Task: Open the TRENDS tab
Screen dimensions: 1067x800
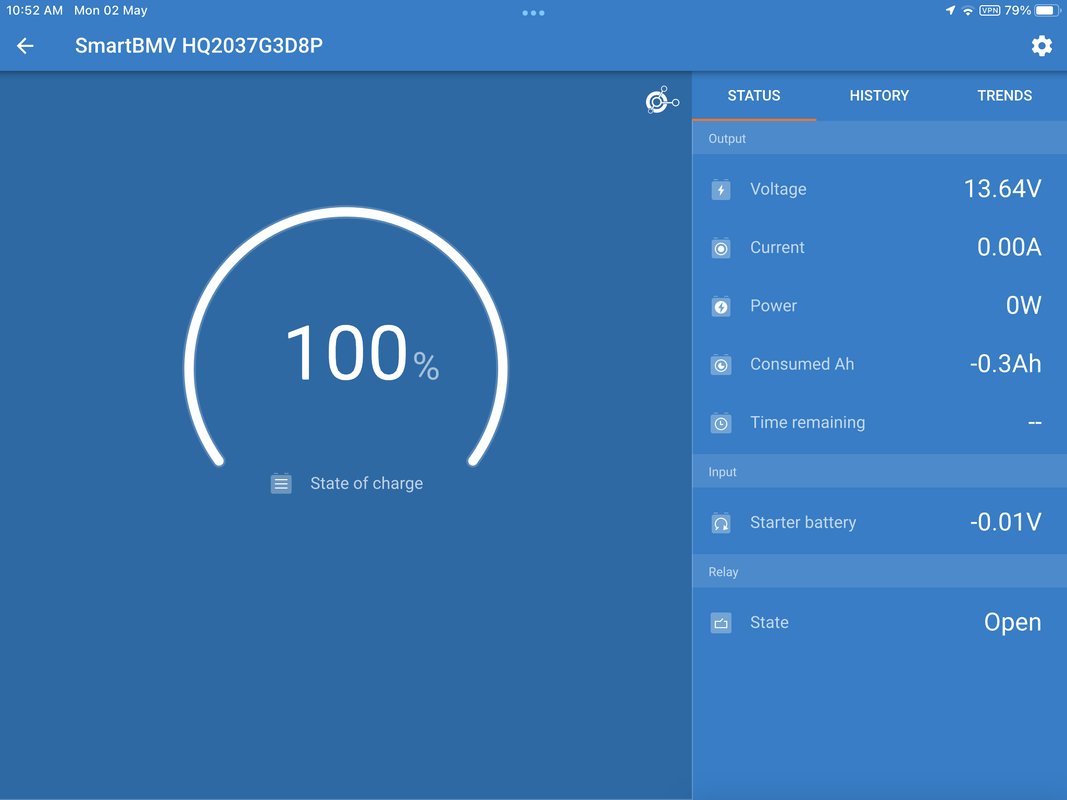Action: pyautogui.click(x=1004, y=96)
